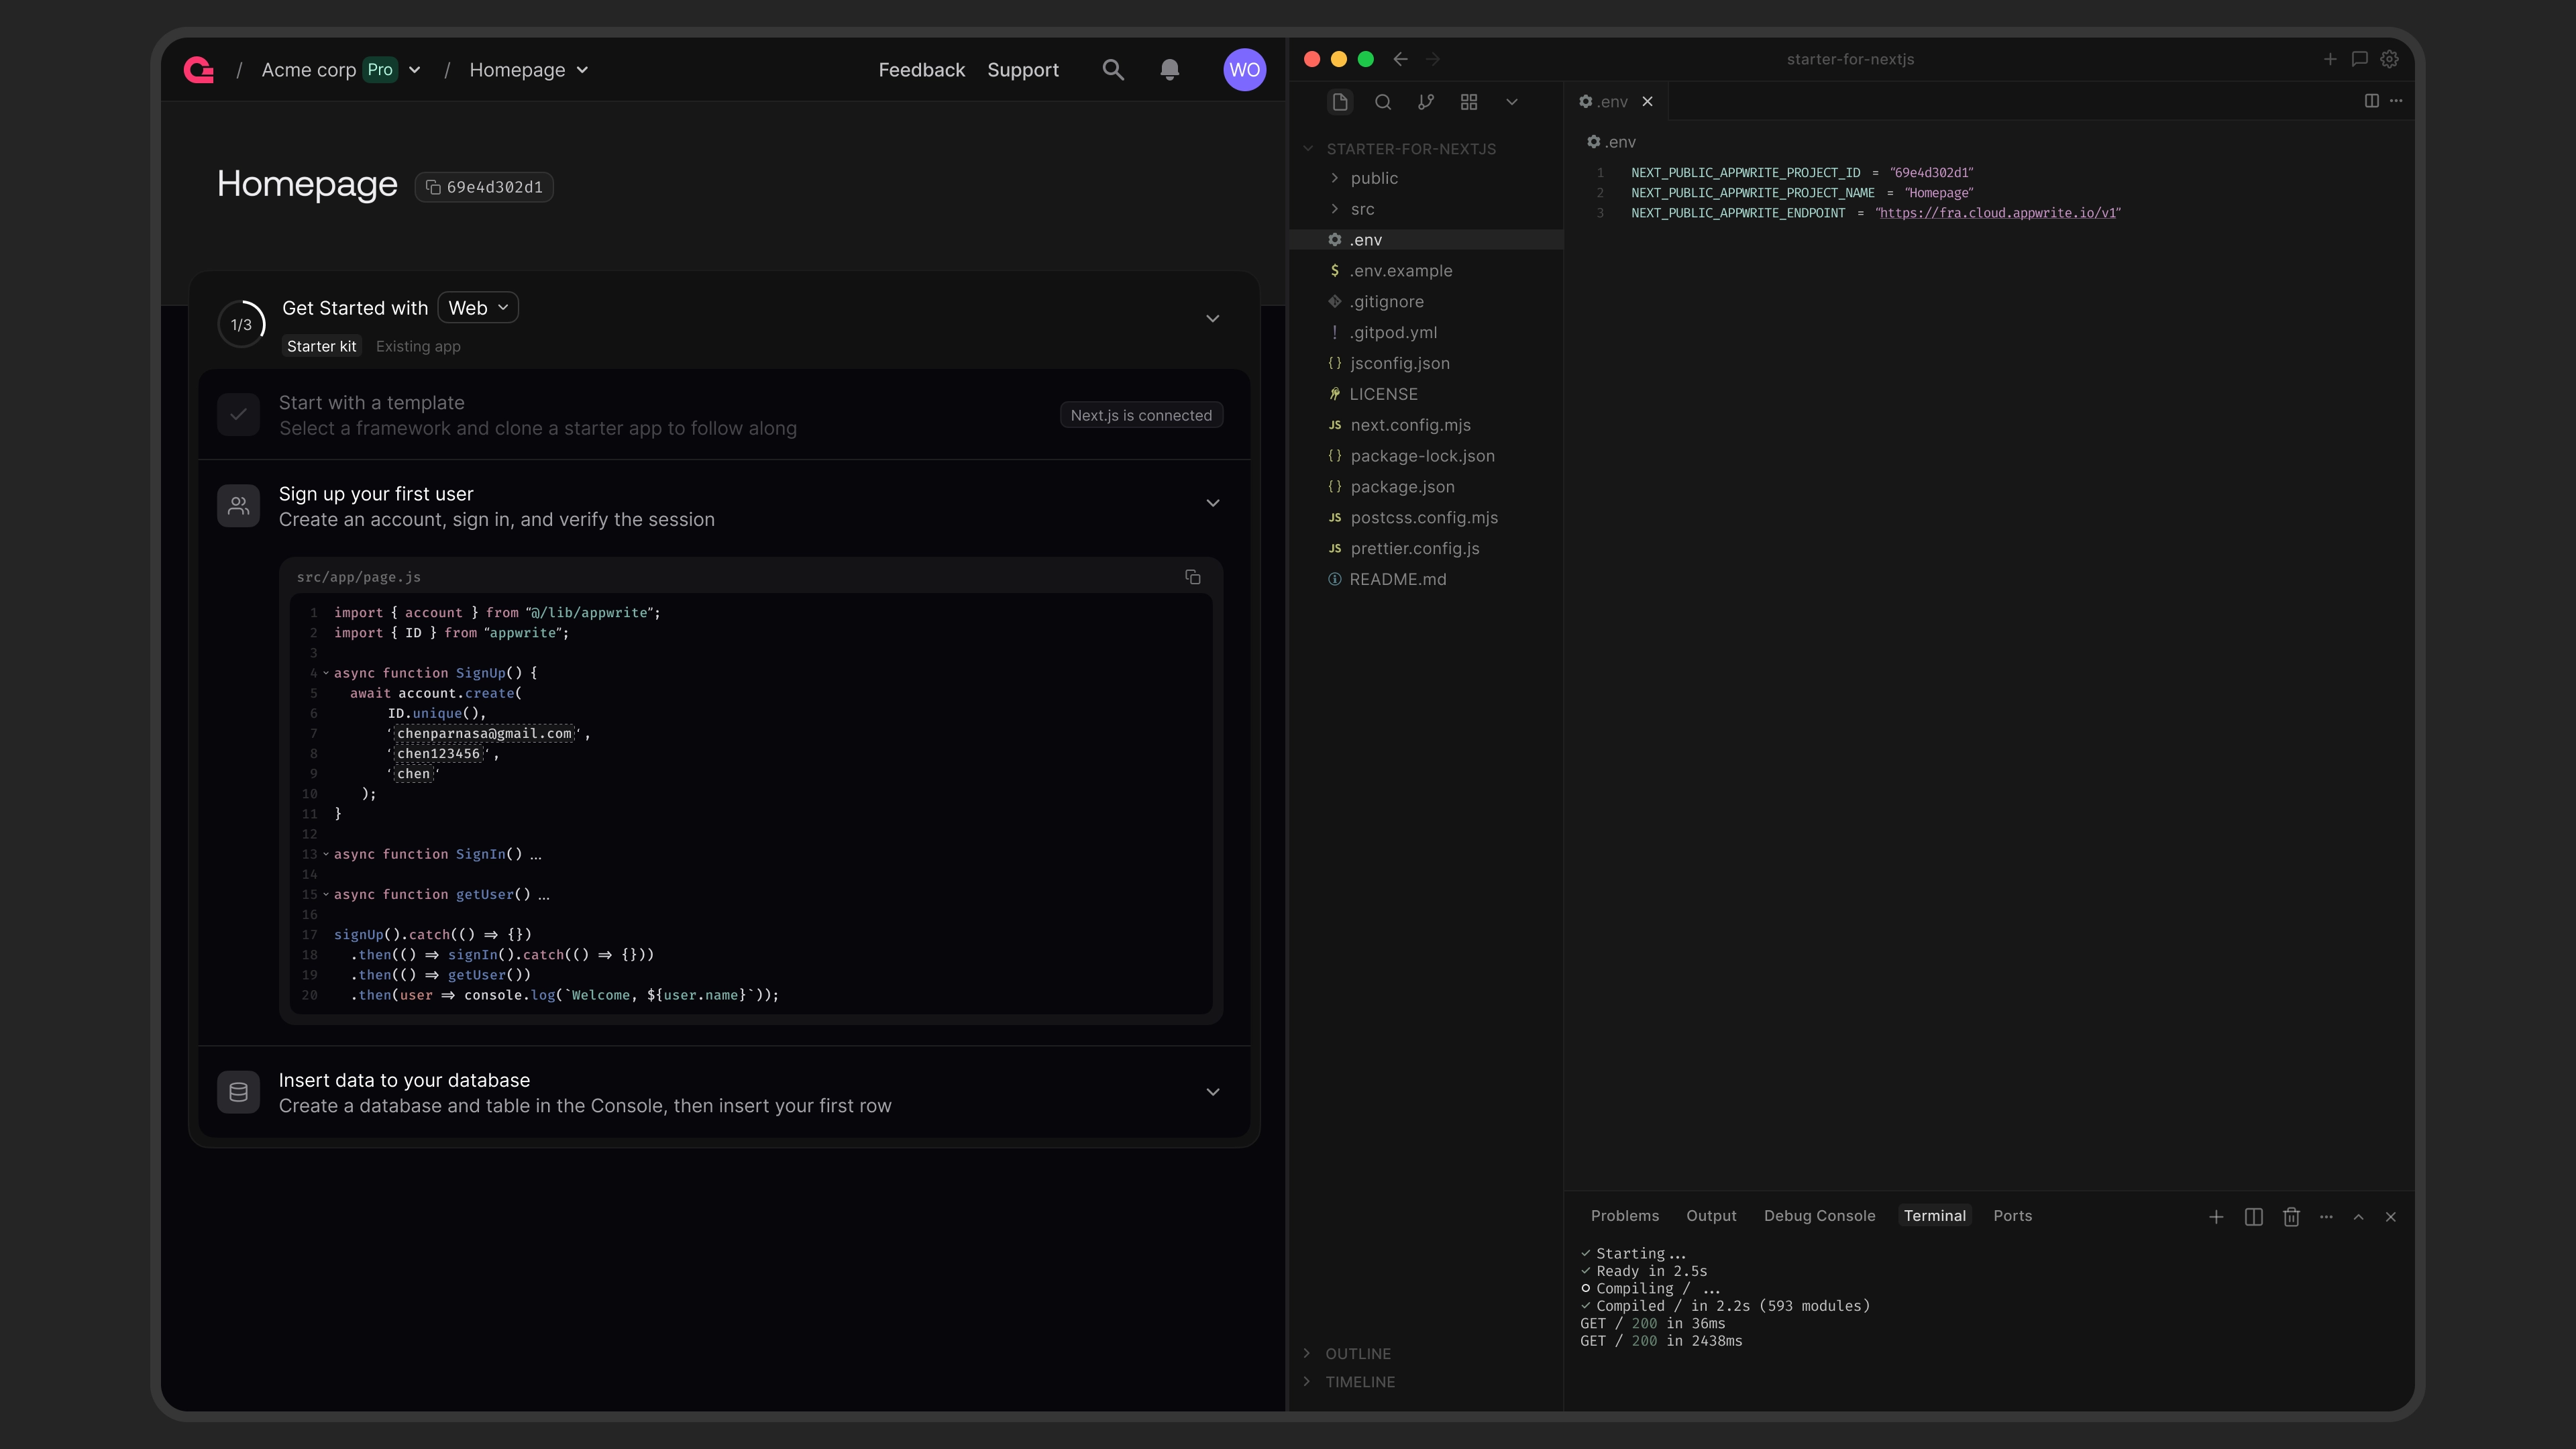Viewport: 2576px width, 1449px height.
Task: Unfold the getUser function on line 15
Action: 326,895
